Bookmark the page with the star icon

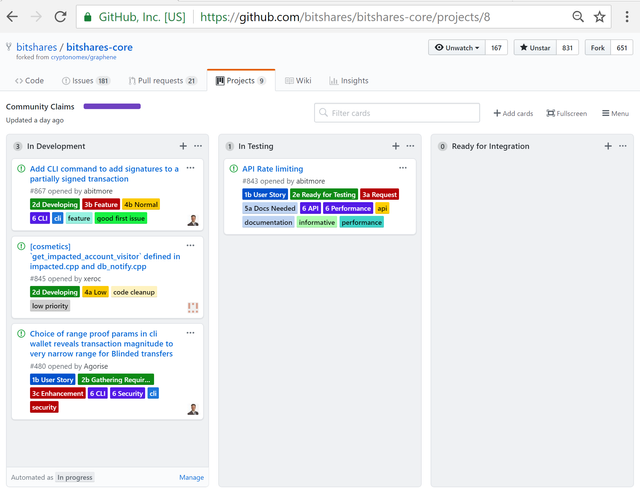coord(599,17)
